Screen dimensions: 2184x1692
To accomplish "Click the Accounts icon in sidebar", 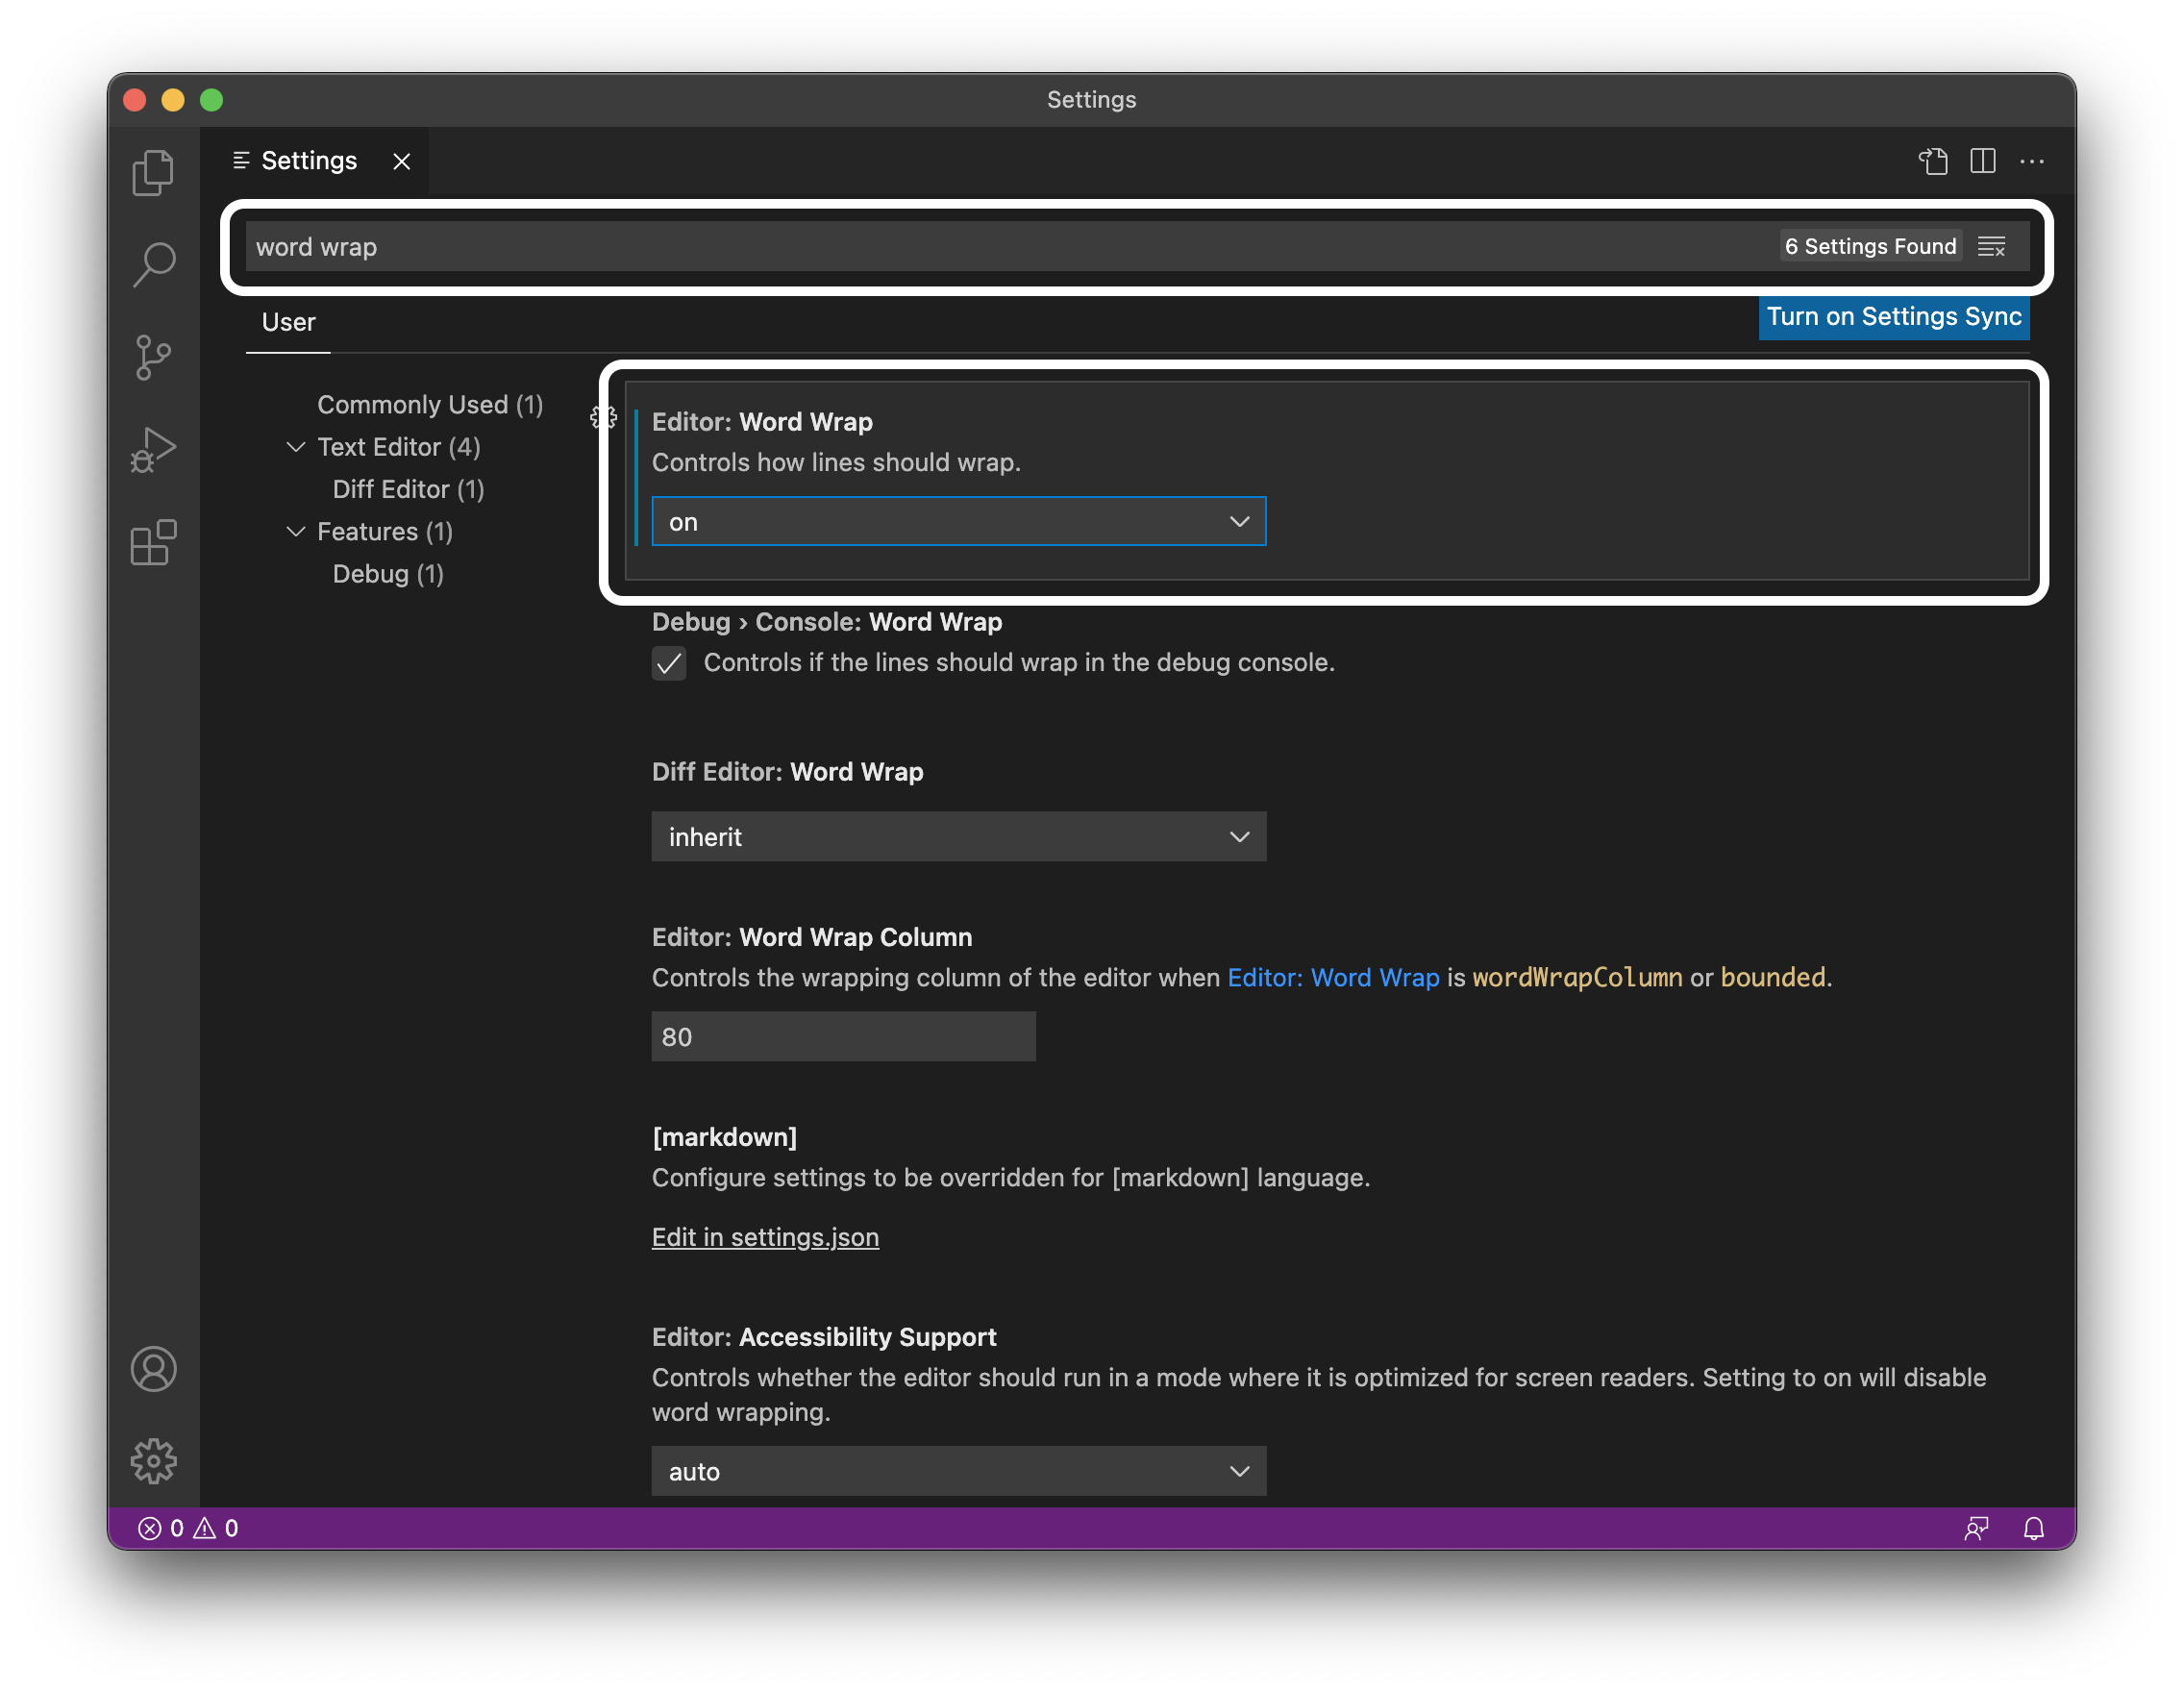I will [154, 1369].
